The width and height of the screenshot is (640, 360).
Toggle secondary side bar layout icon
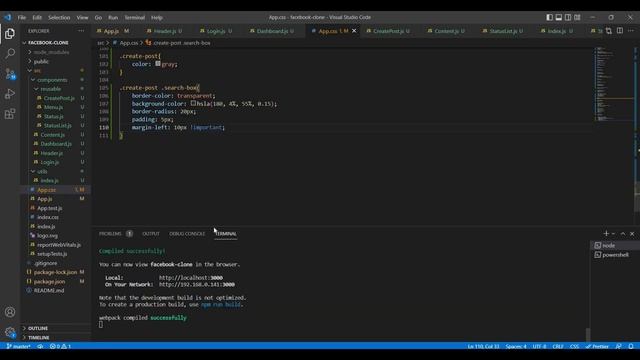(568, 17)
